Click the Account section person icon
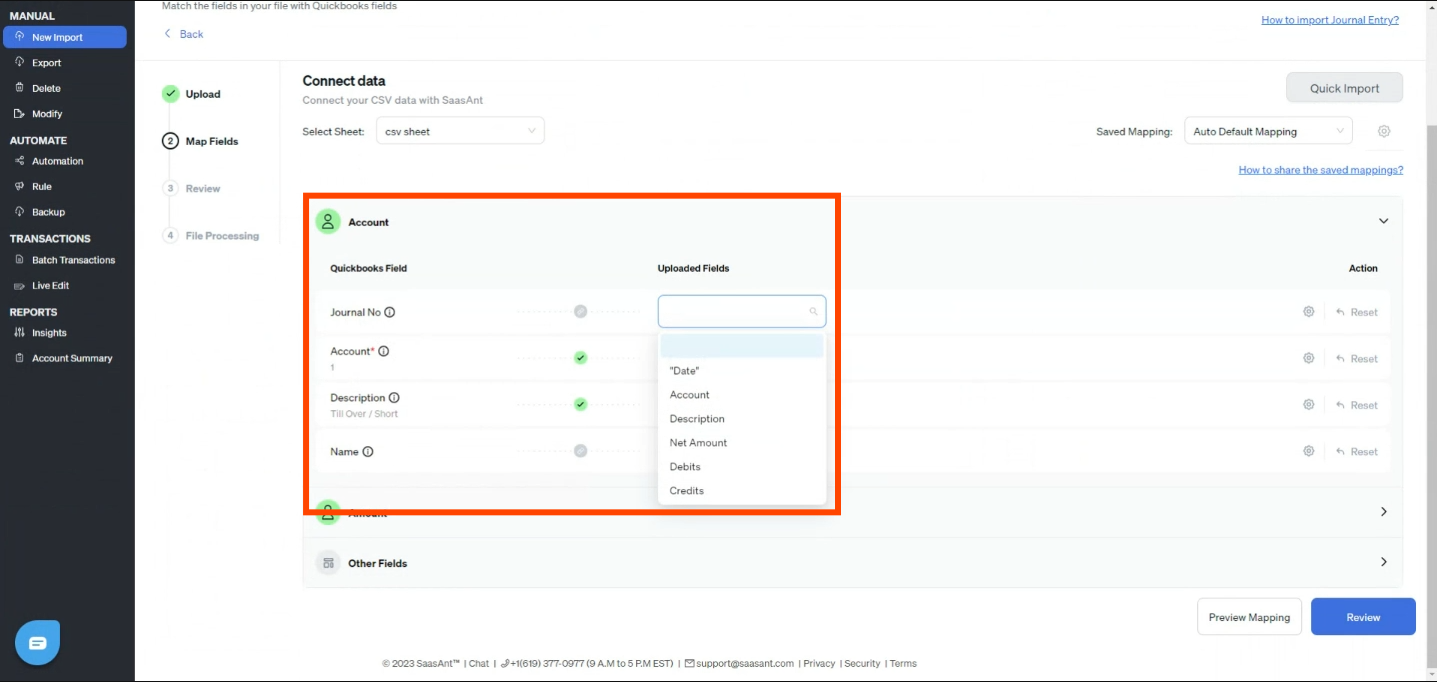The width and height of the screenshot is (1437, 682). pyautogui.click(x=328, y=222)
